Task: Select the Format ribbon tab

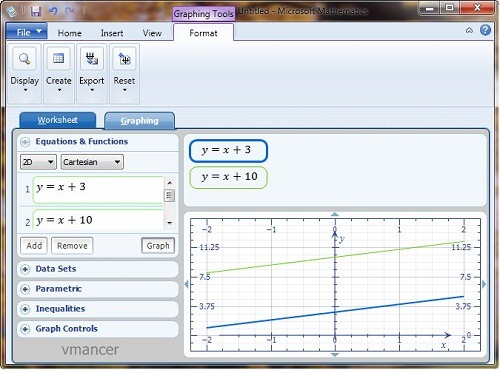Action: [203, 33]
